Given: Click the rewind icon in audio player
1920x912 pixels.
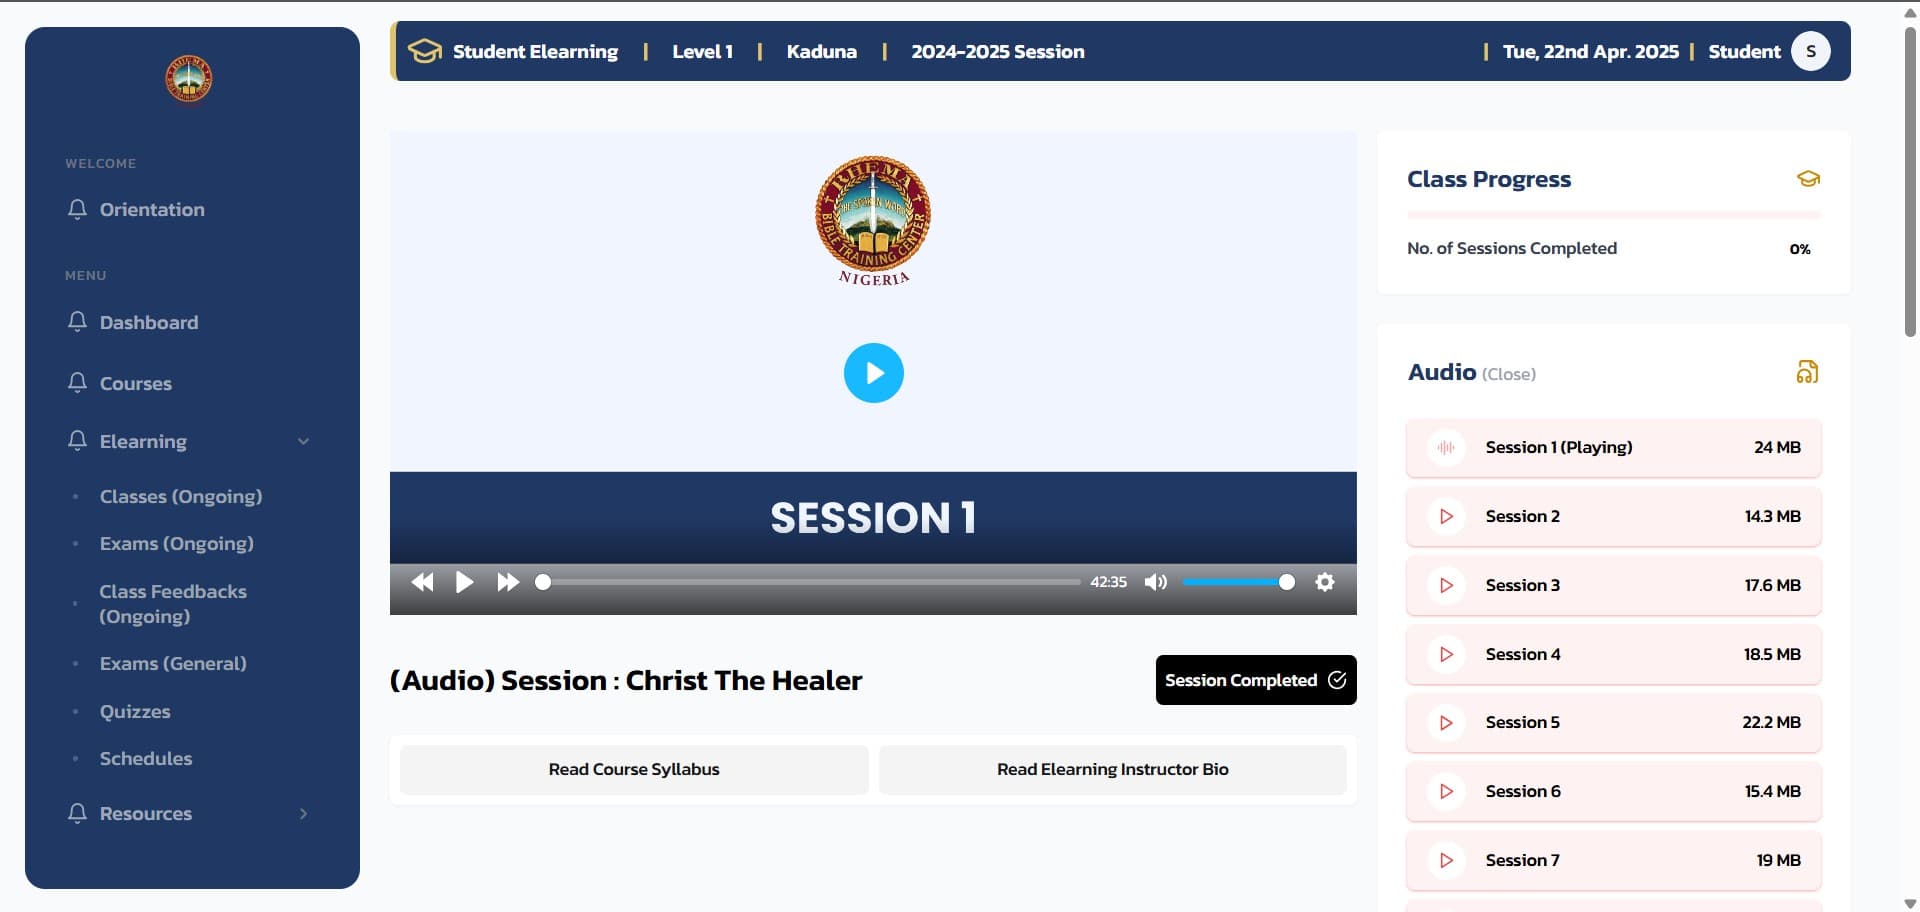Looking at the screenshot, I should pos(422,582).
